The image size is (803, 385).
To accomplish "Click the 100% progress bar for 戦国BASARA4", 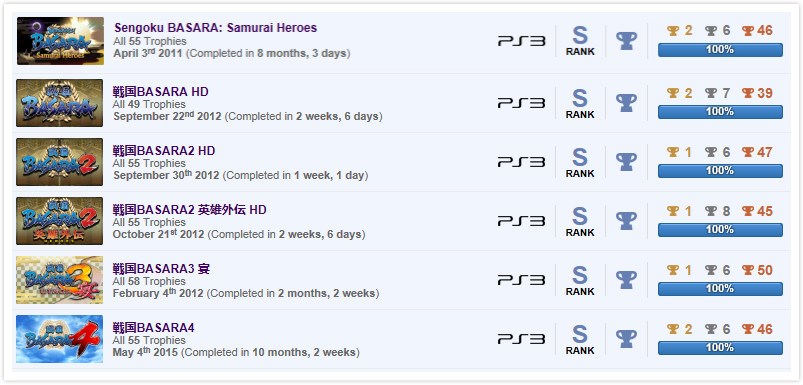I will (720, 348).
